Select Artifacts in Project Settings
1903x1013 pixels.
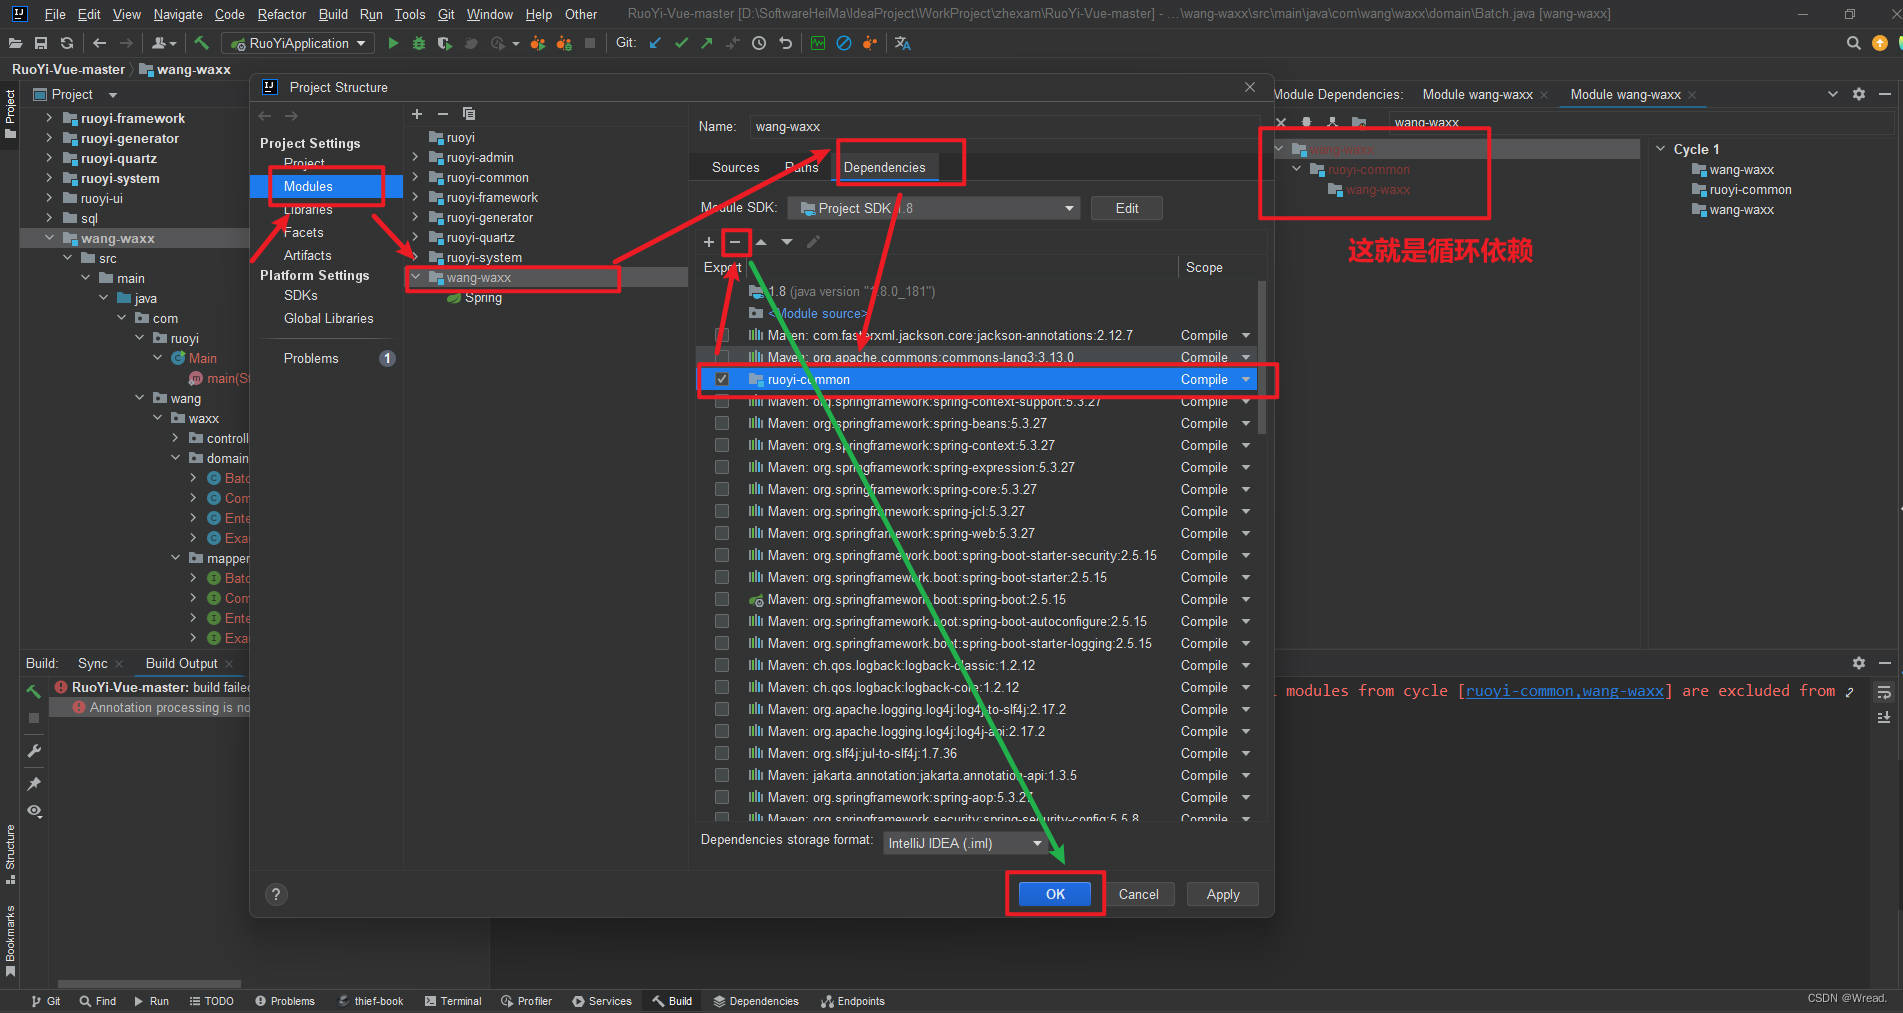point(307,255)
